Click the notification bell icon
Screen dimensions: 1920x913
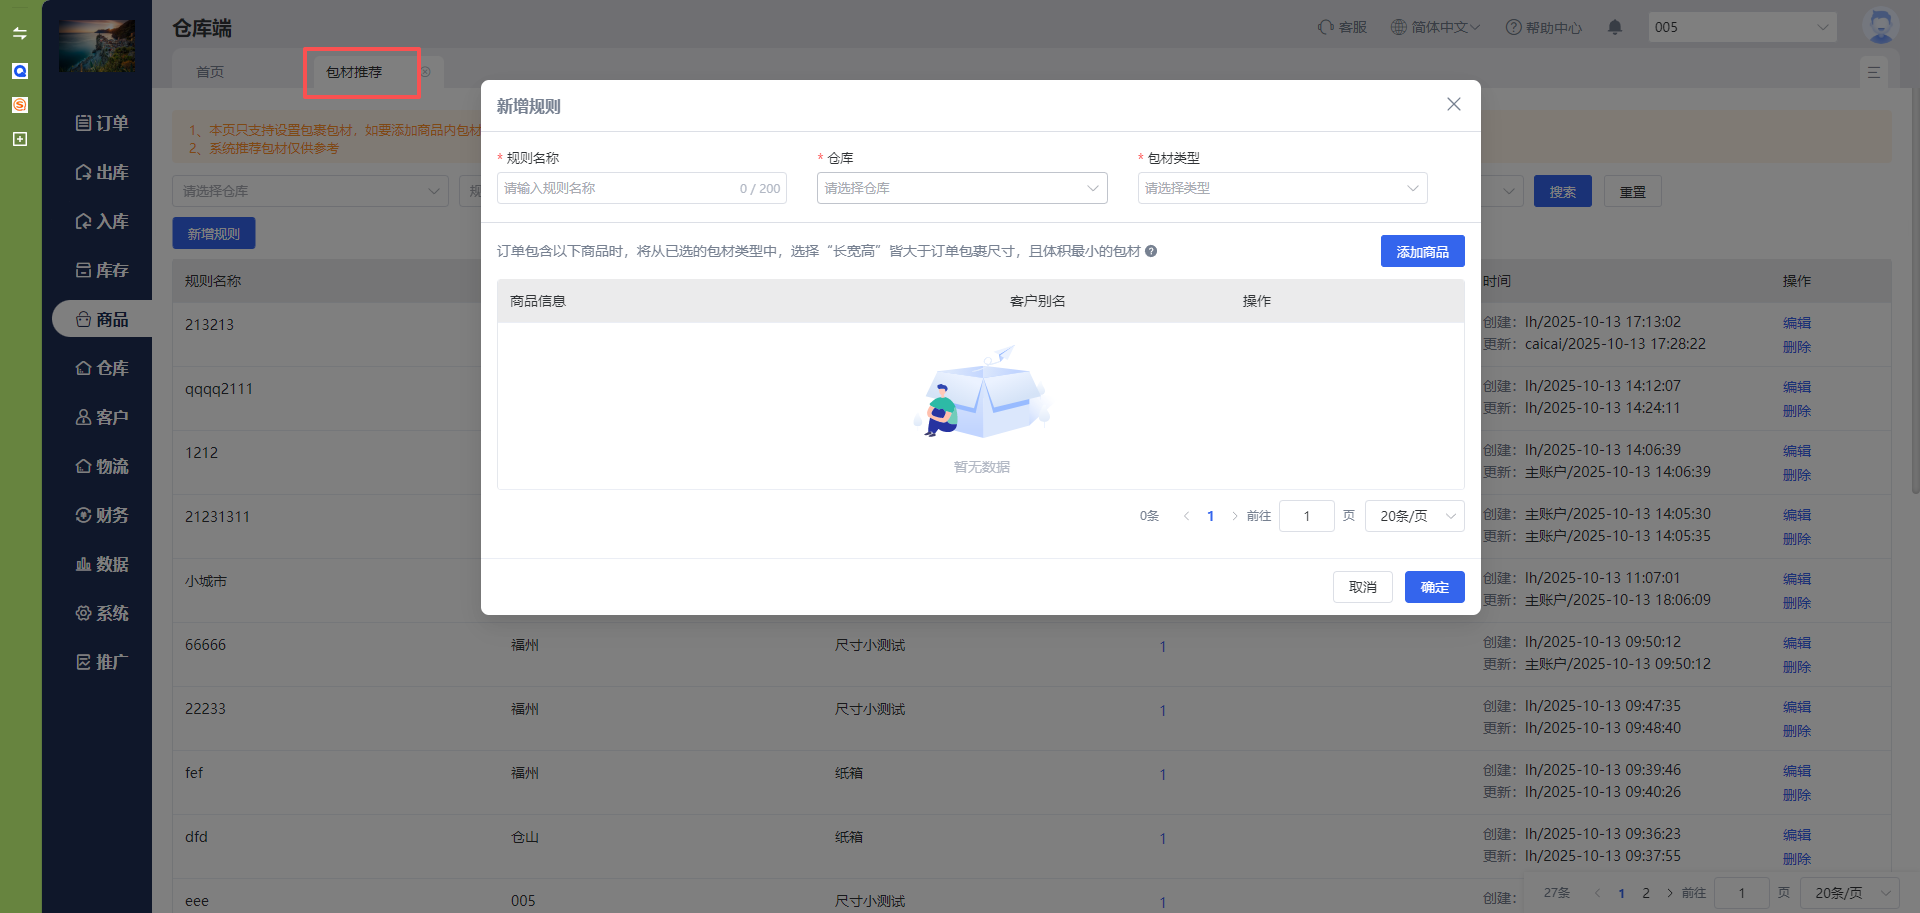click(1614, 28)
